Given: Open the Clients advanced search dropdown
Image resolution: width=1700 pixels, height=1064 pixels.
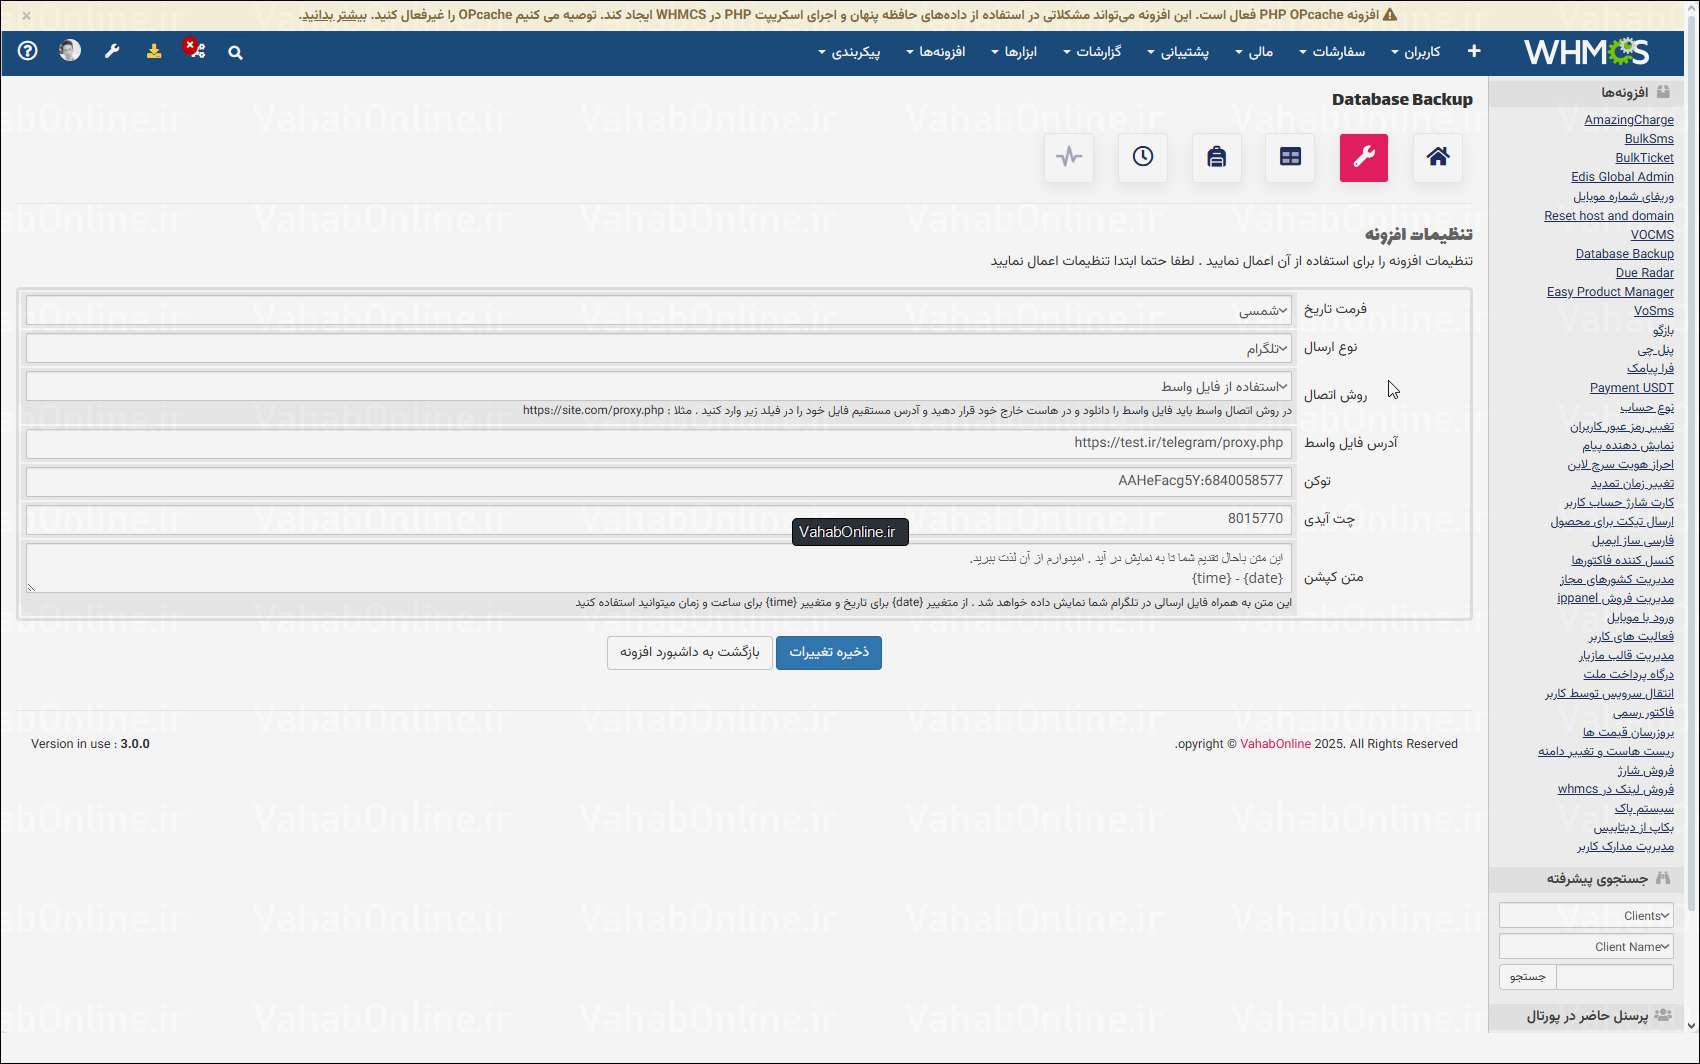Looking at the screenshot, I should click(1586, 915).
